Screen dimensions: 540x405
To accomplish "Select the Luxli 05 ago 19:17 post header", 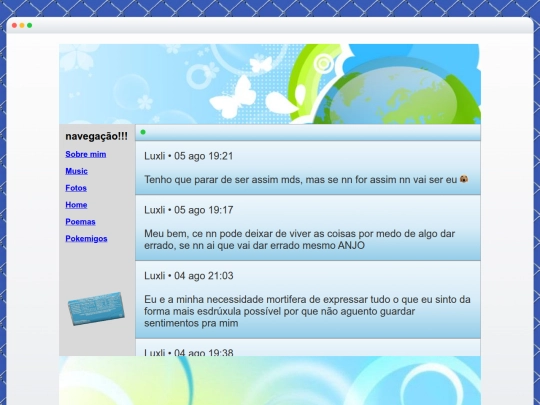I will pos(189,210).
